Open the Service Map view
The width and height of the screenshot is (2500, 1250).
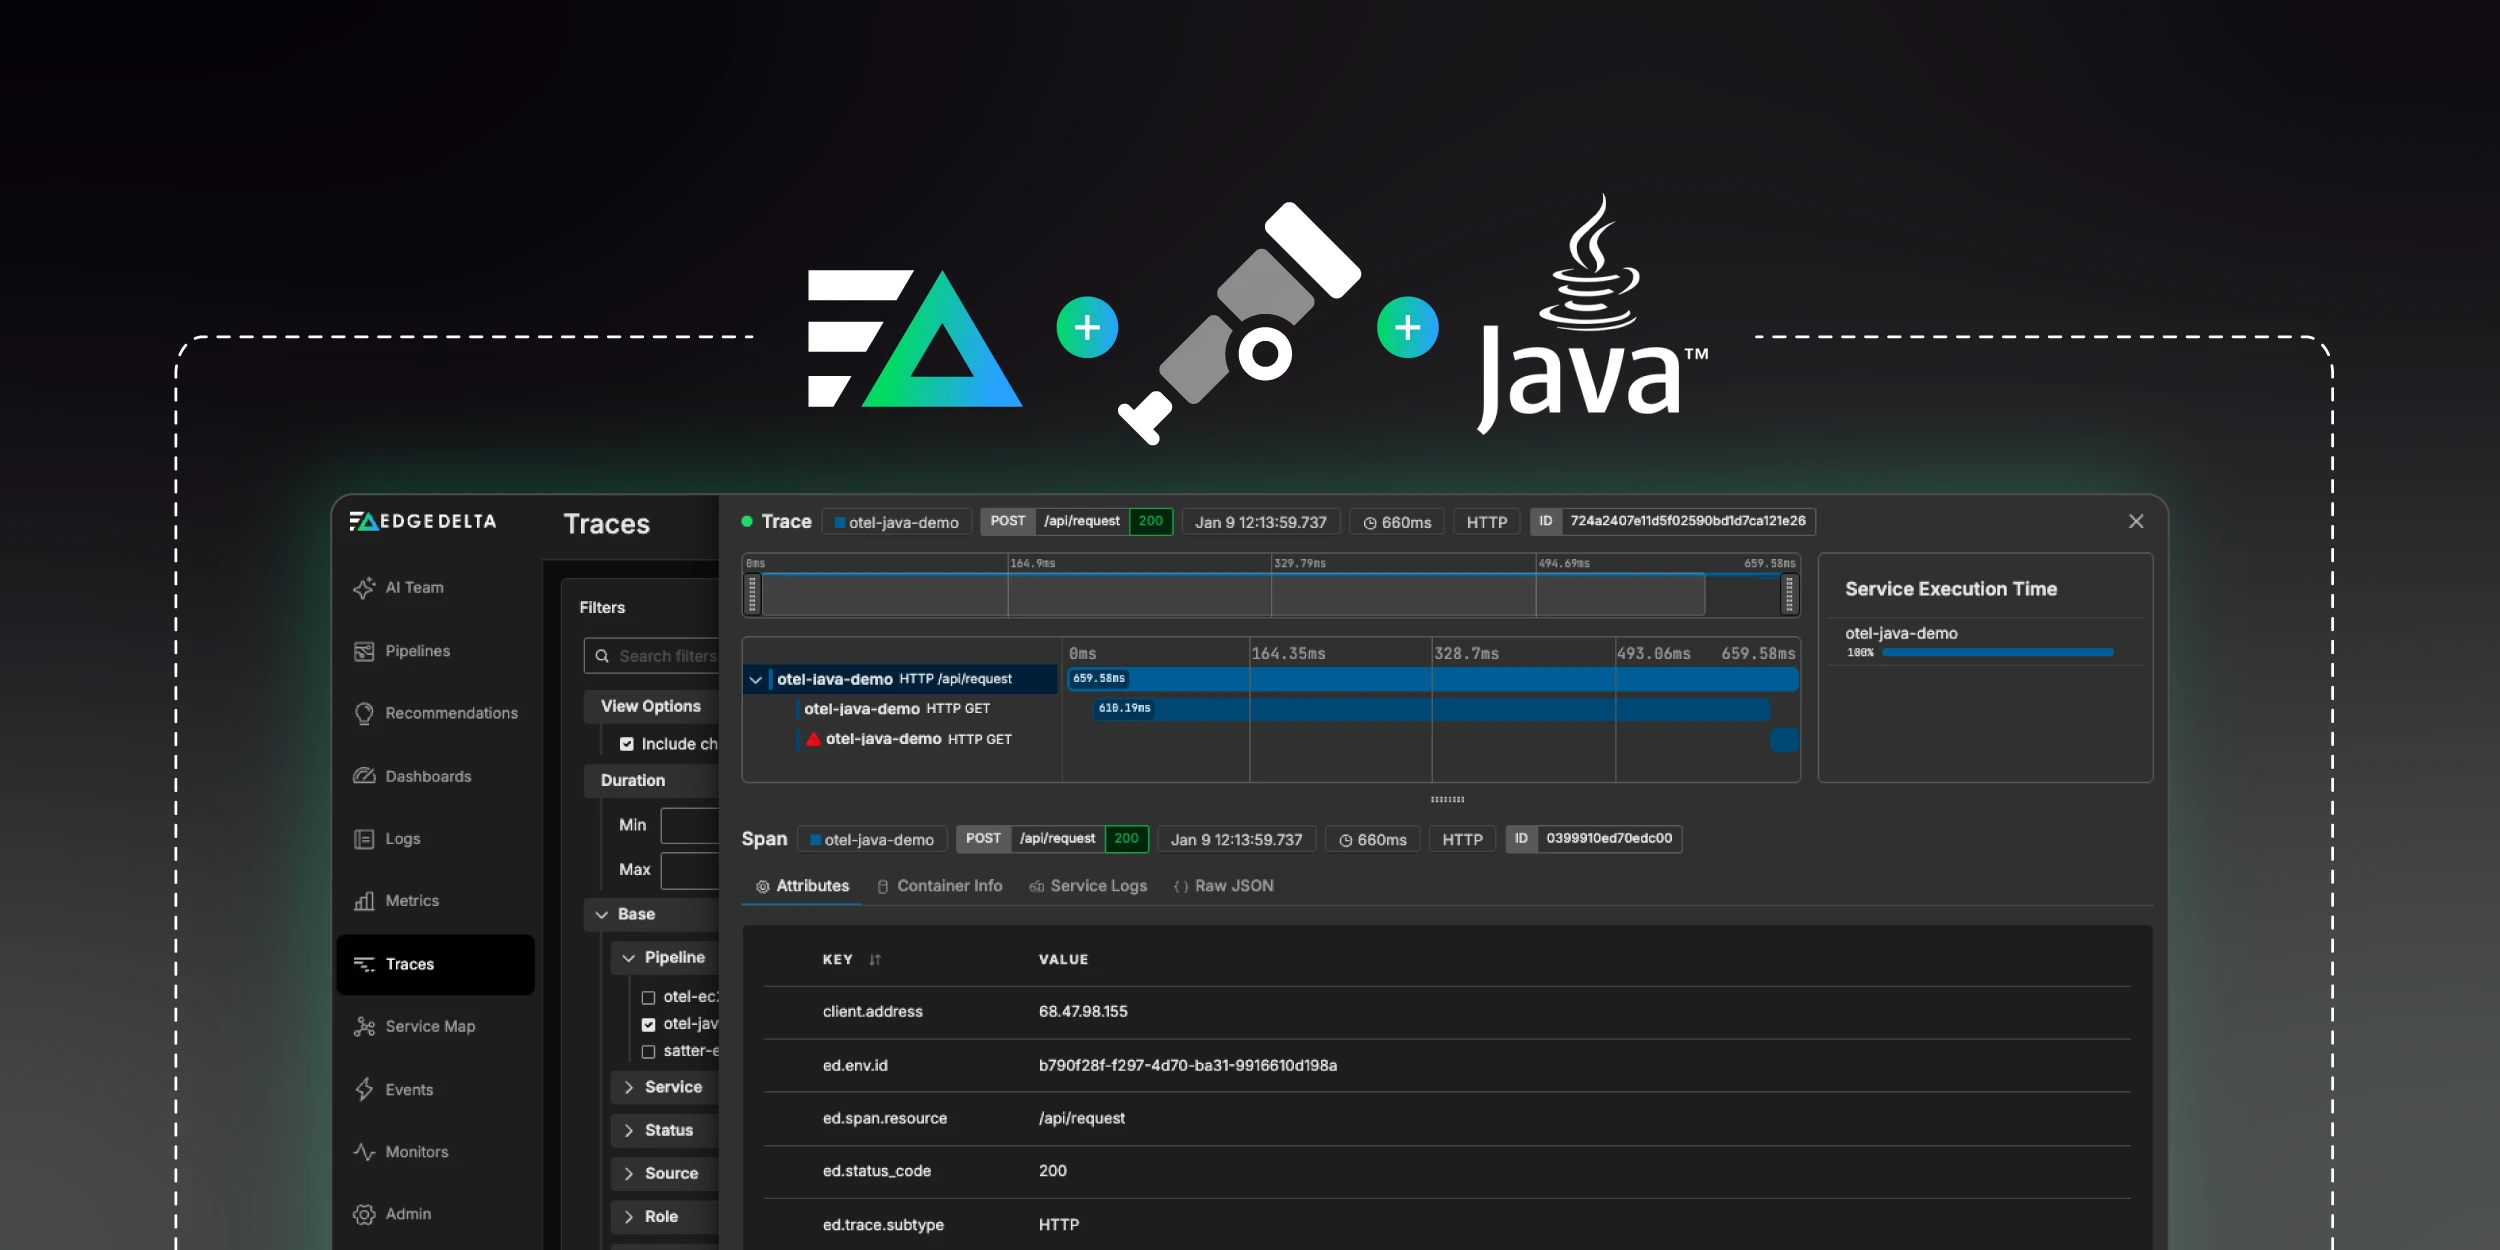click(430, 1026)
